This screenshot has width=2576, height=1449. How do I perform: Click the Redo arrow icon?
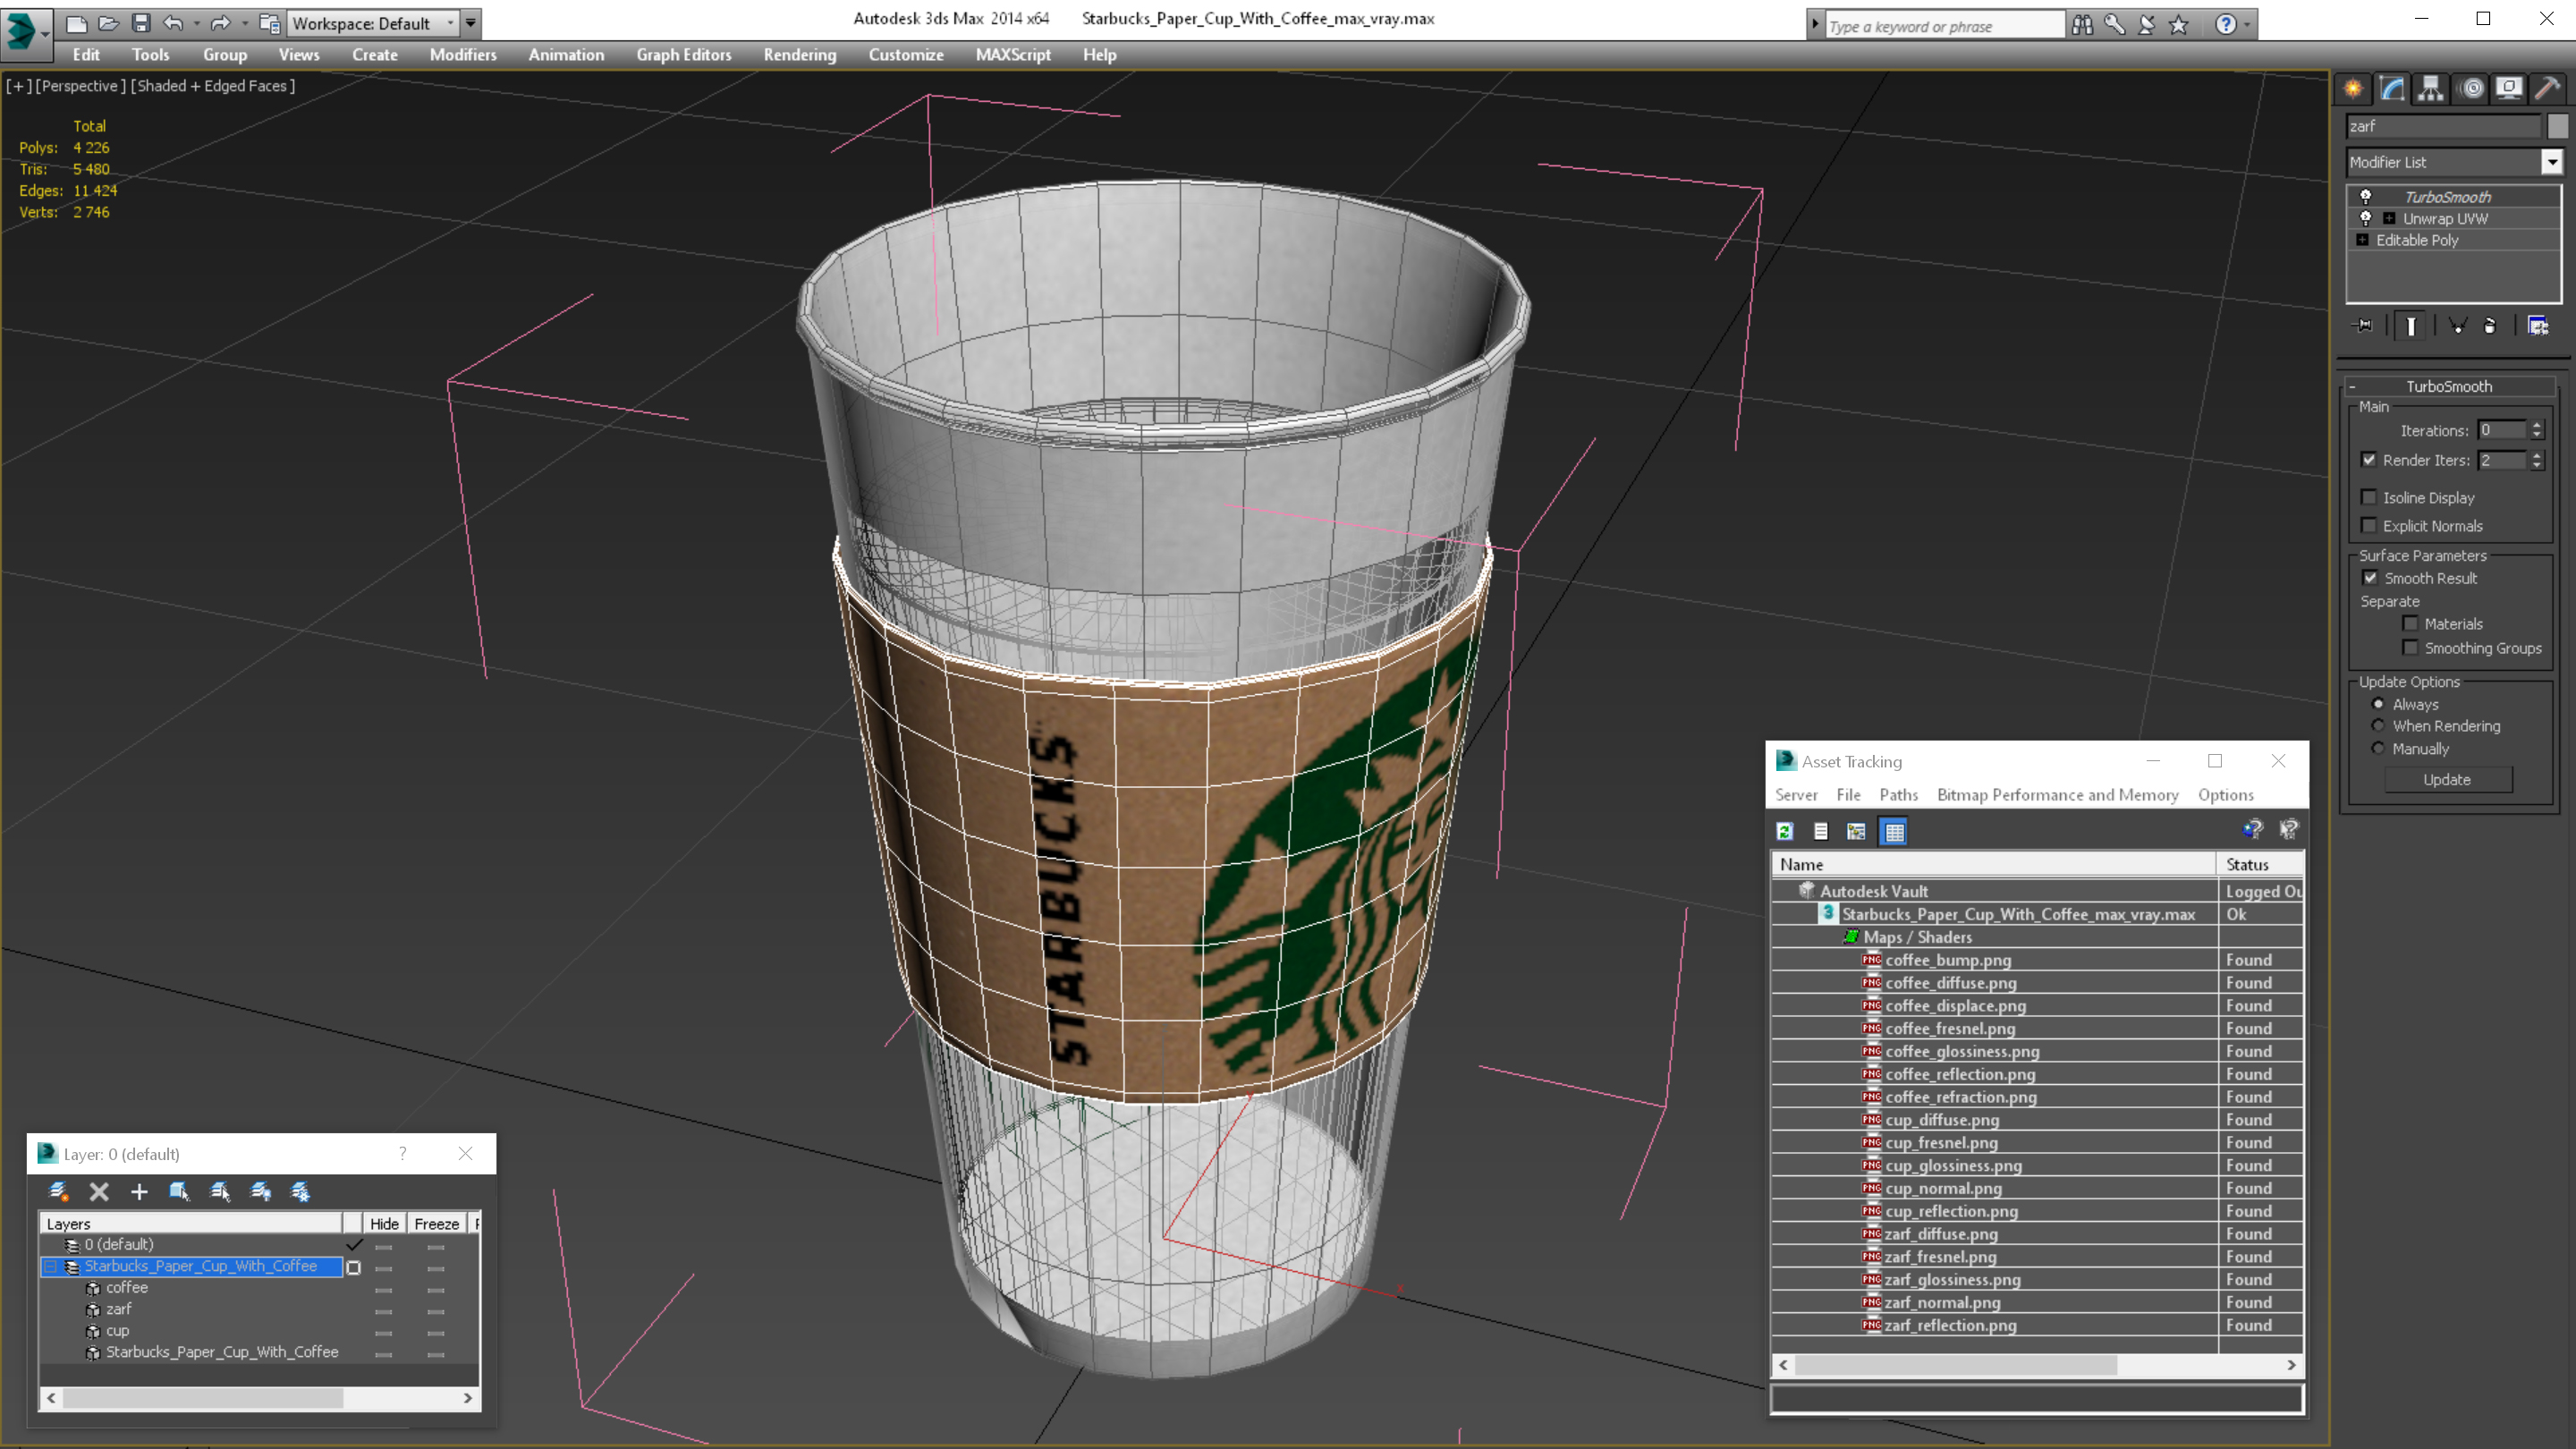pyautogui.click(x=221, y=23)
